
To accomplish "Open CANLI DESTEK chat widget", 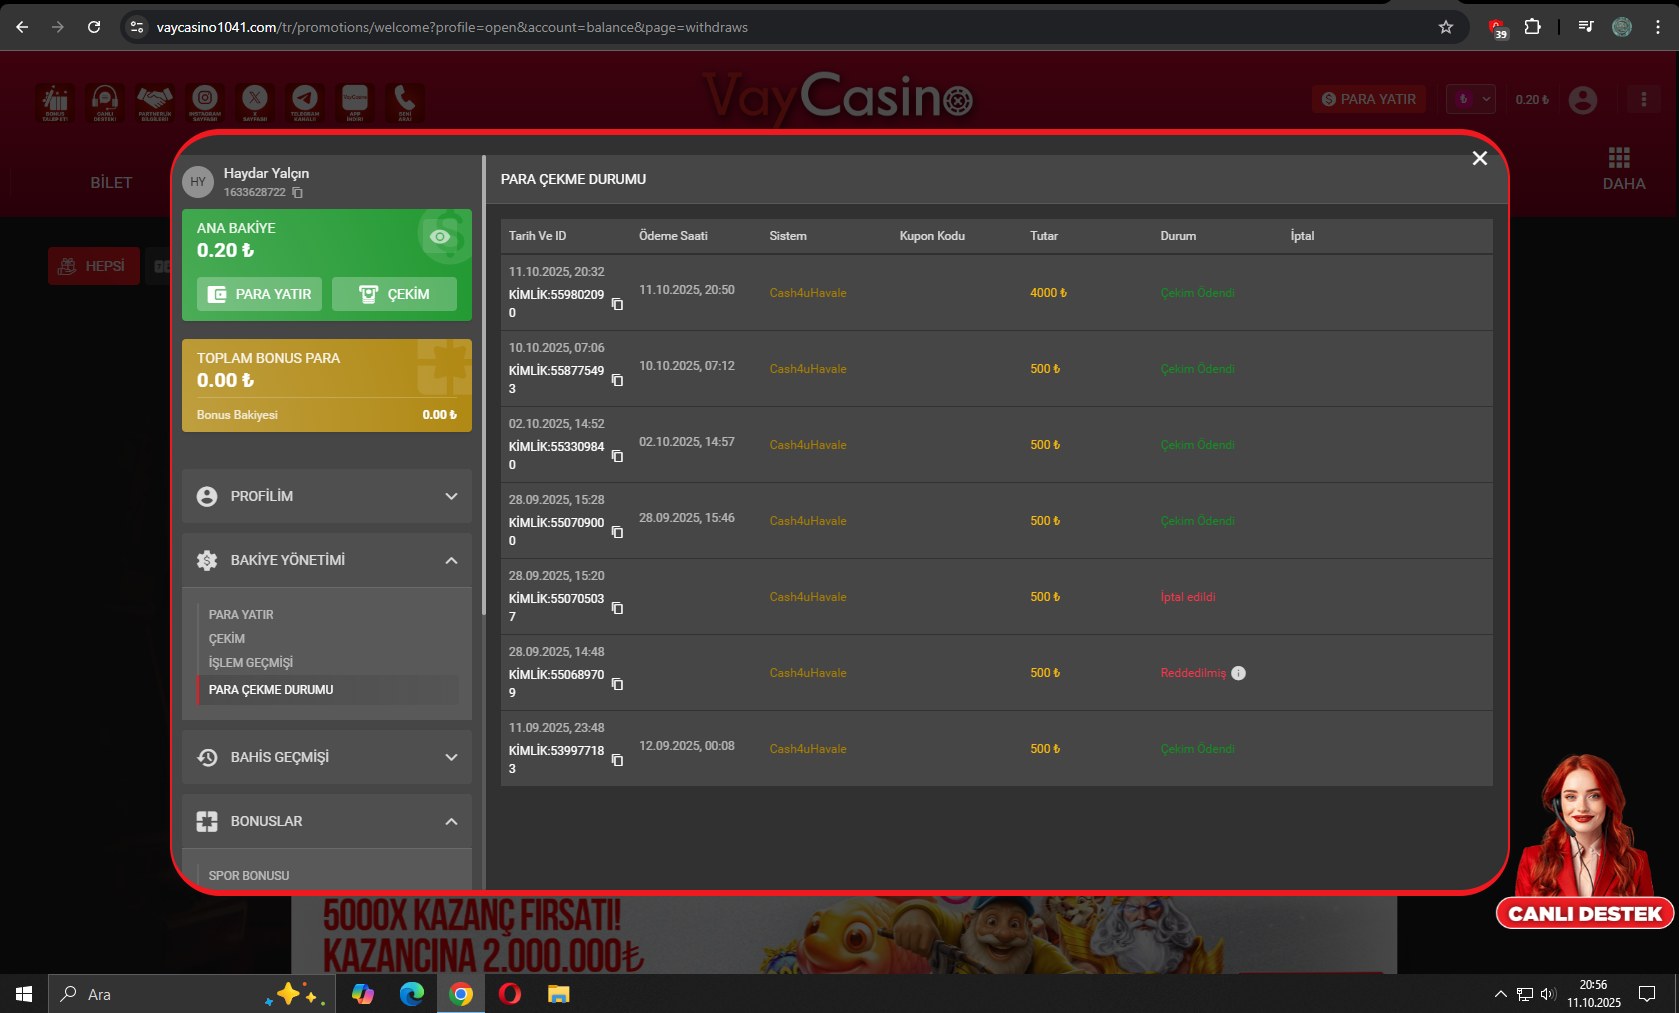I will (1584, 913).
